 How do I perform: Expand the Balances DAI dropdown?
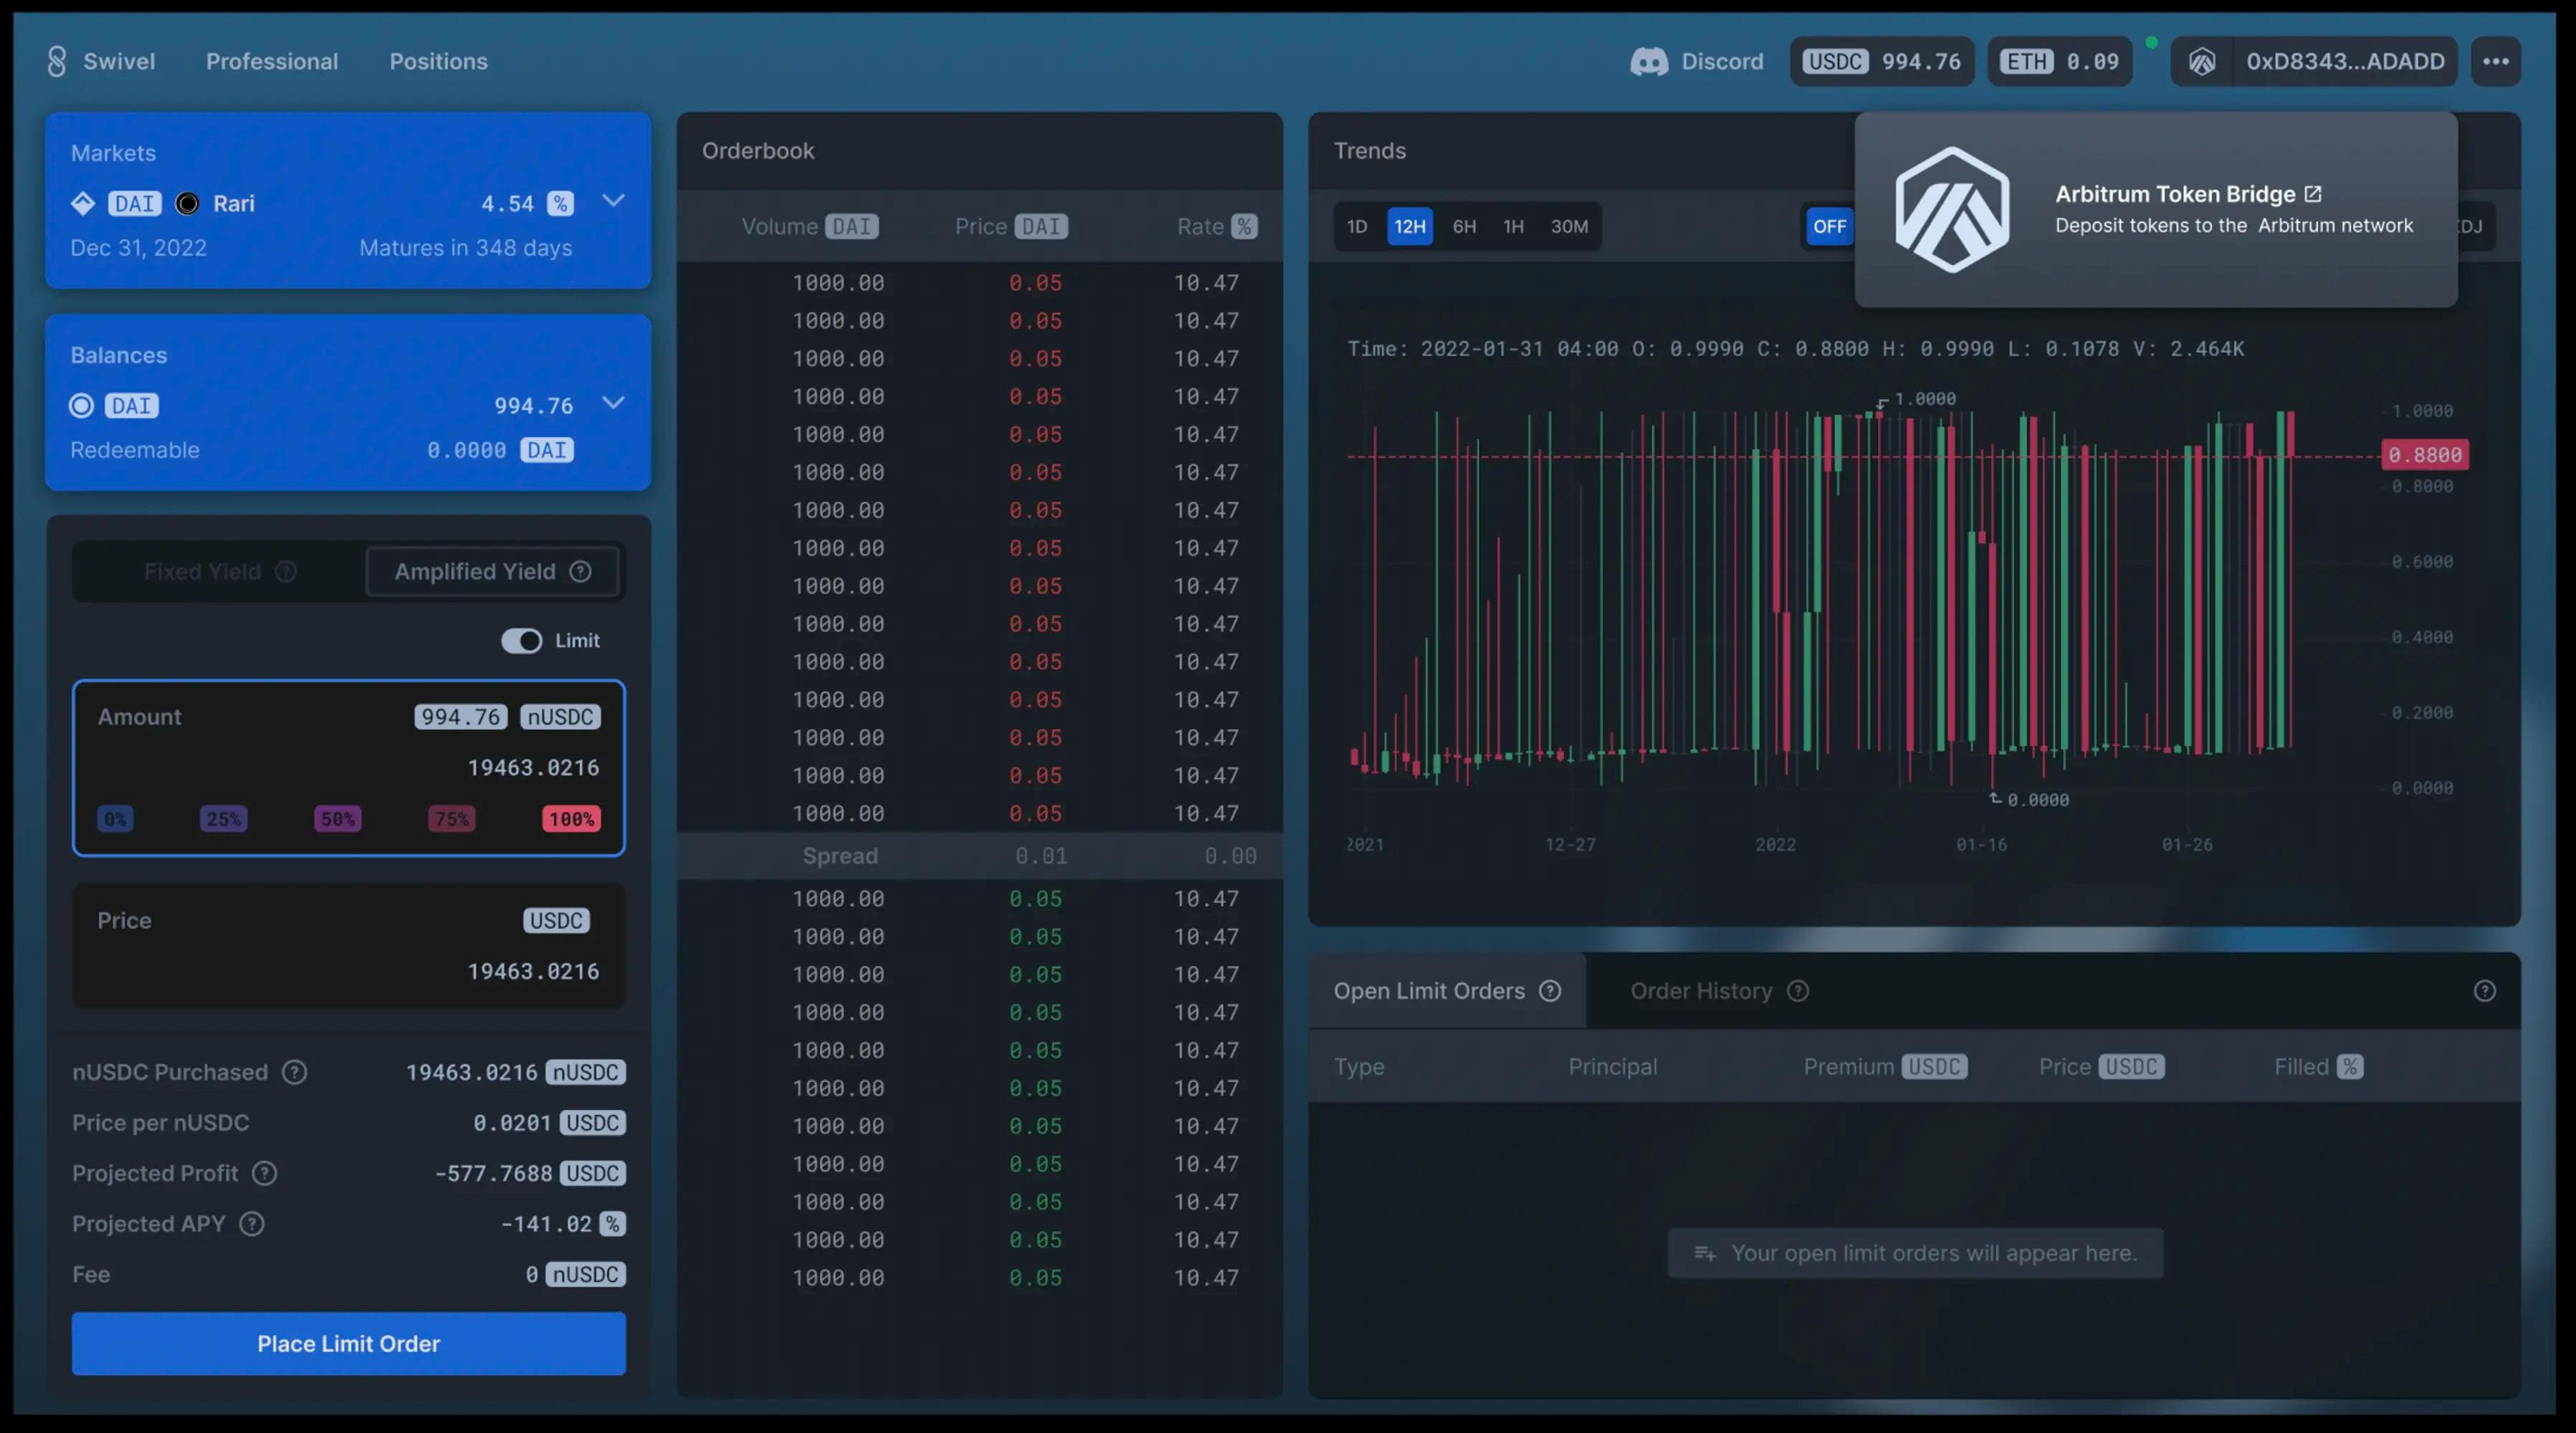pyautogui.click(x=613, y=403)
